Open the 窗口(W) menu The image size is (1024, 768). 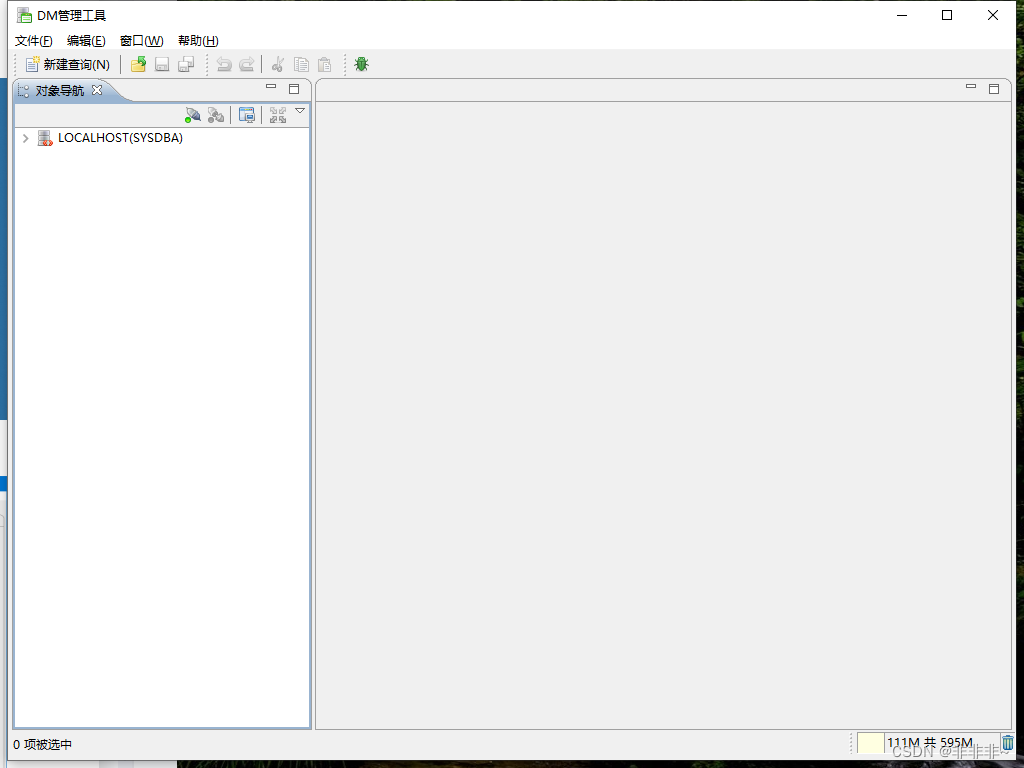tap(142, 40)
